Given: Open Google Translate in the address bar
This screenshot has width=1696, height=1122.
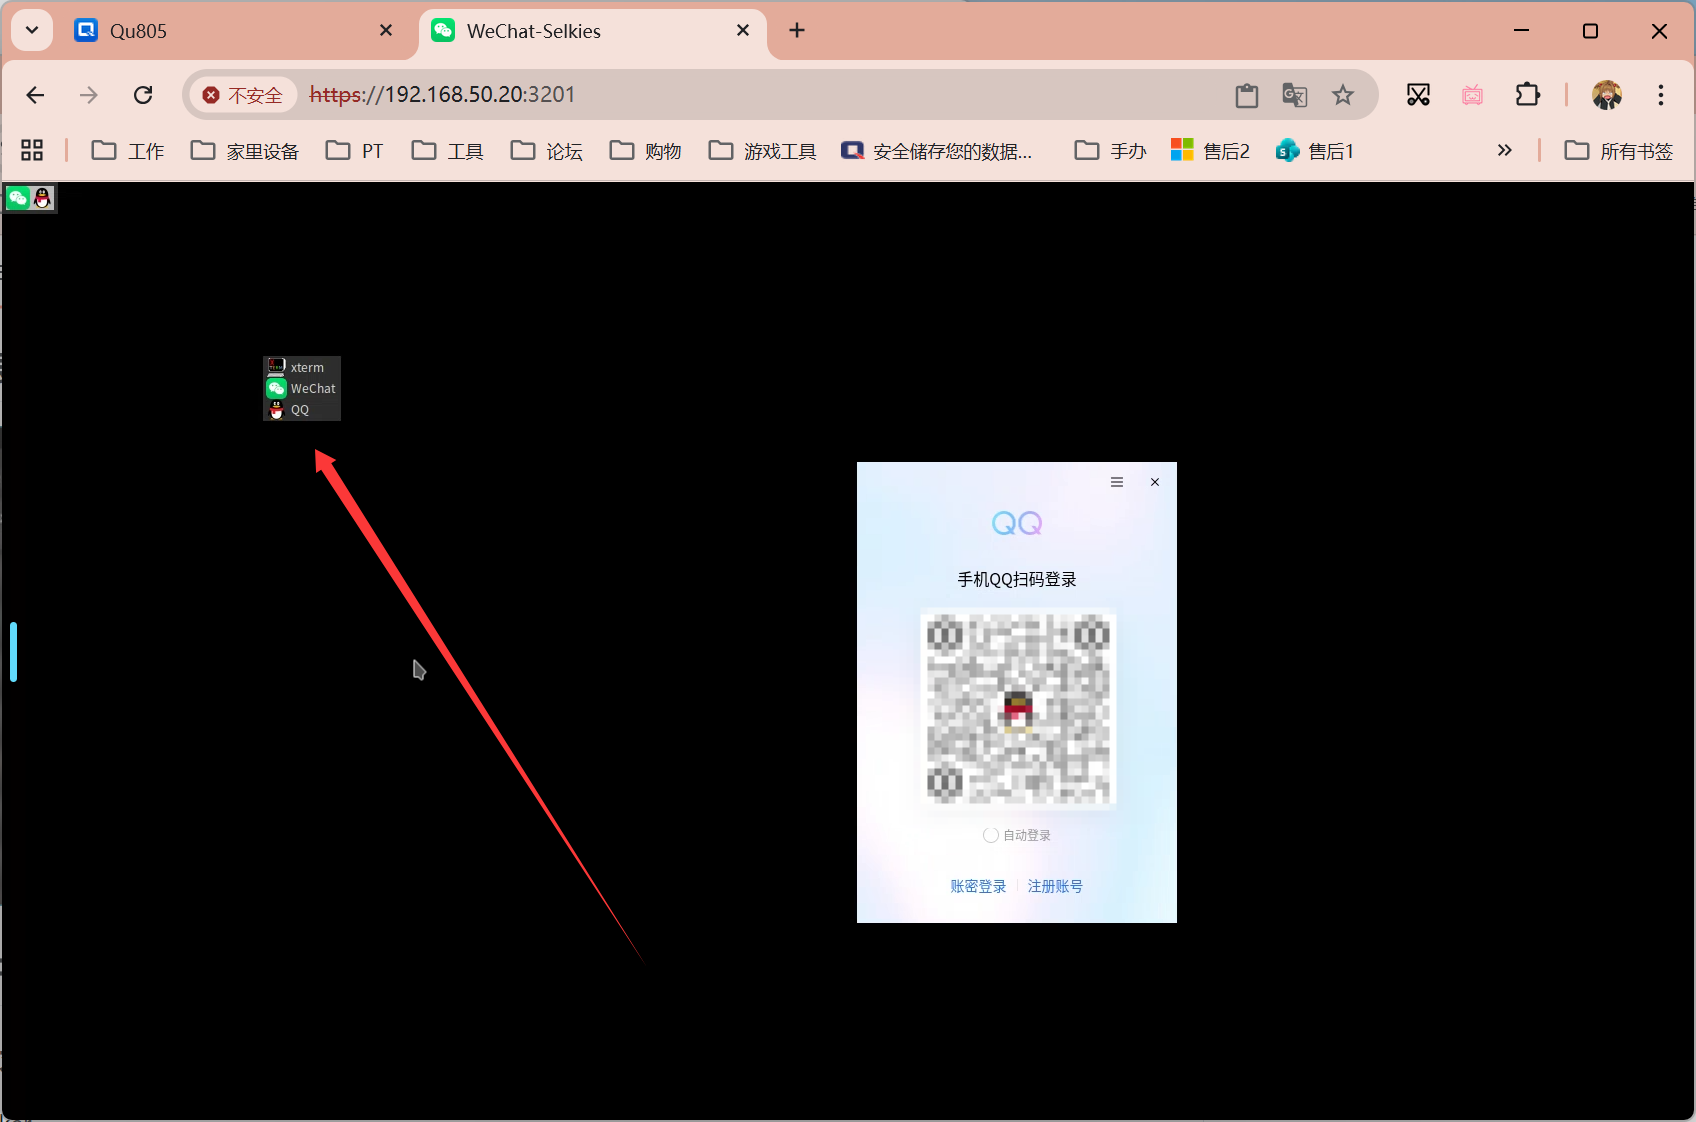Looking at the screenshot, I should (x=1294, y=94).
